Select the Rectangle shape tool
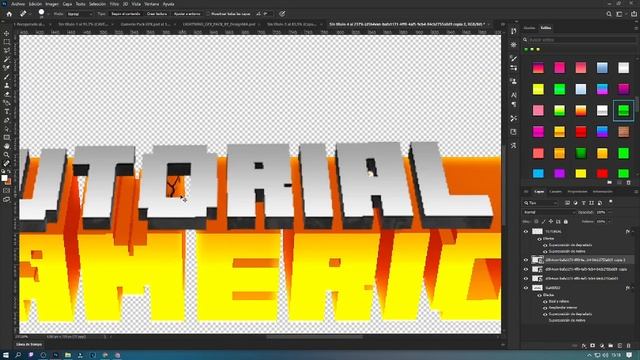 (x=7, y=138)
